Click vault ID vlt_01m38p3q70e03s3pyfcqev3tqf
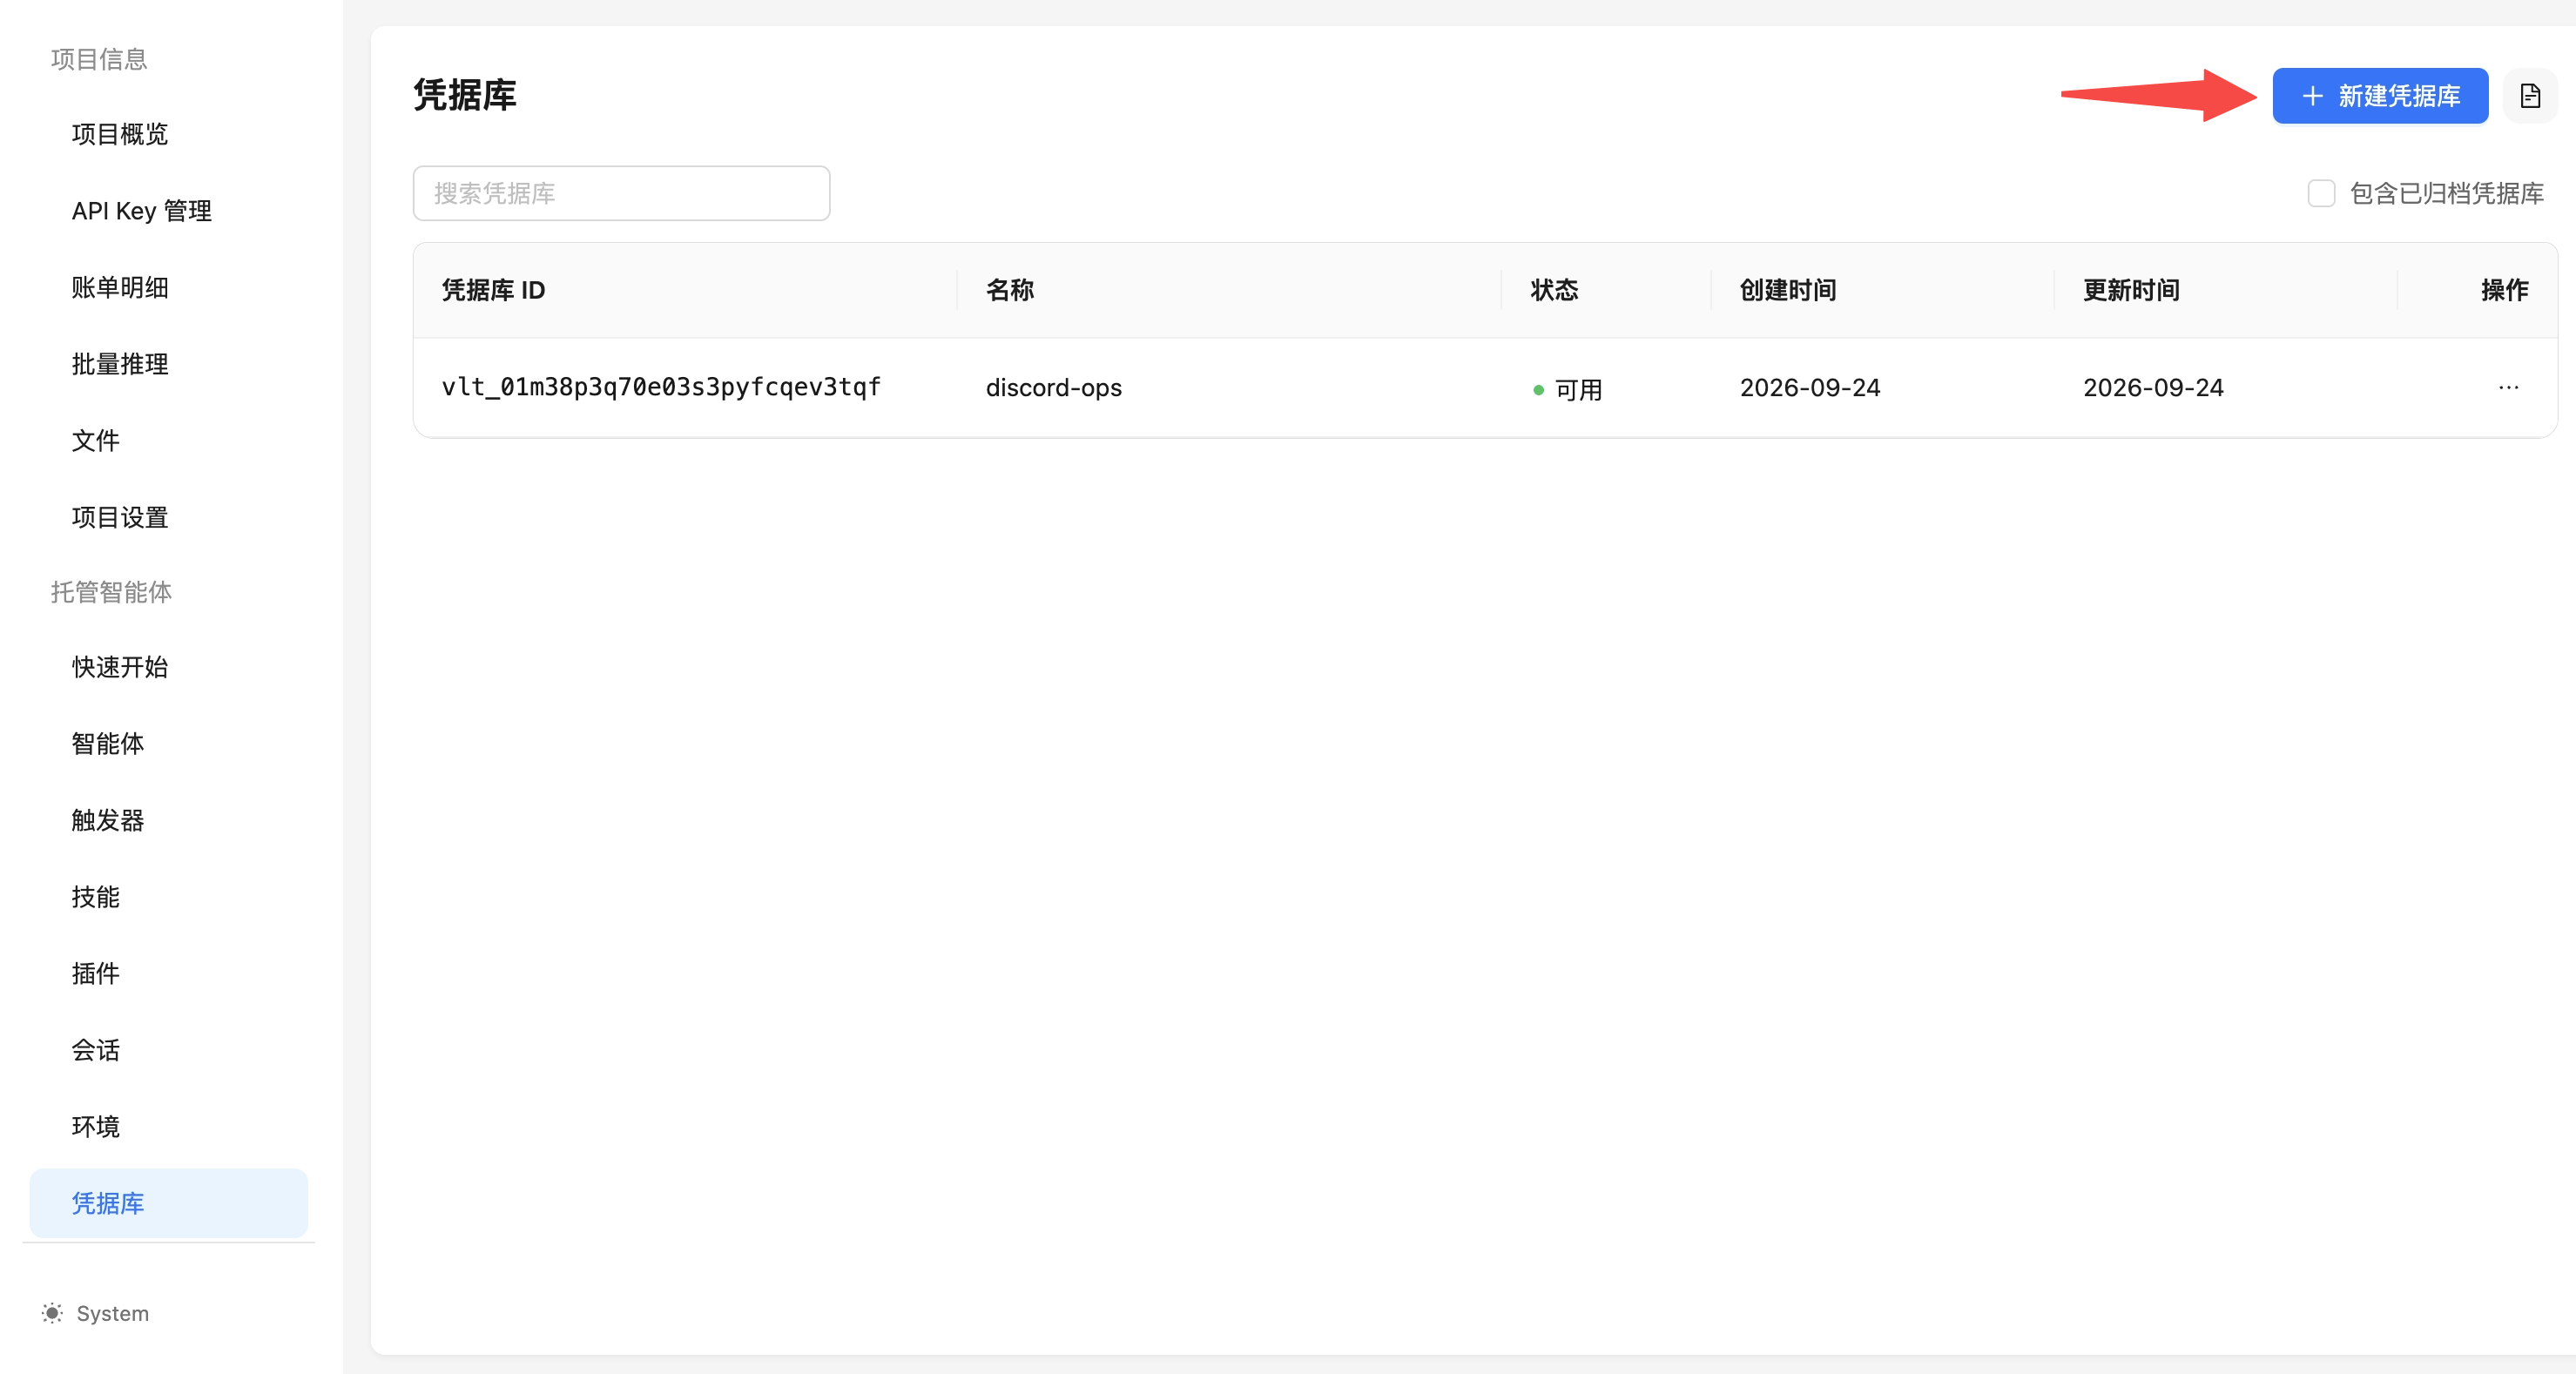Viewport: 2576px width, 1374px height. click(x=661, y=387)
